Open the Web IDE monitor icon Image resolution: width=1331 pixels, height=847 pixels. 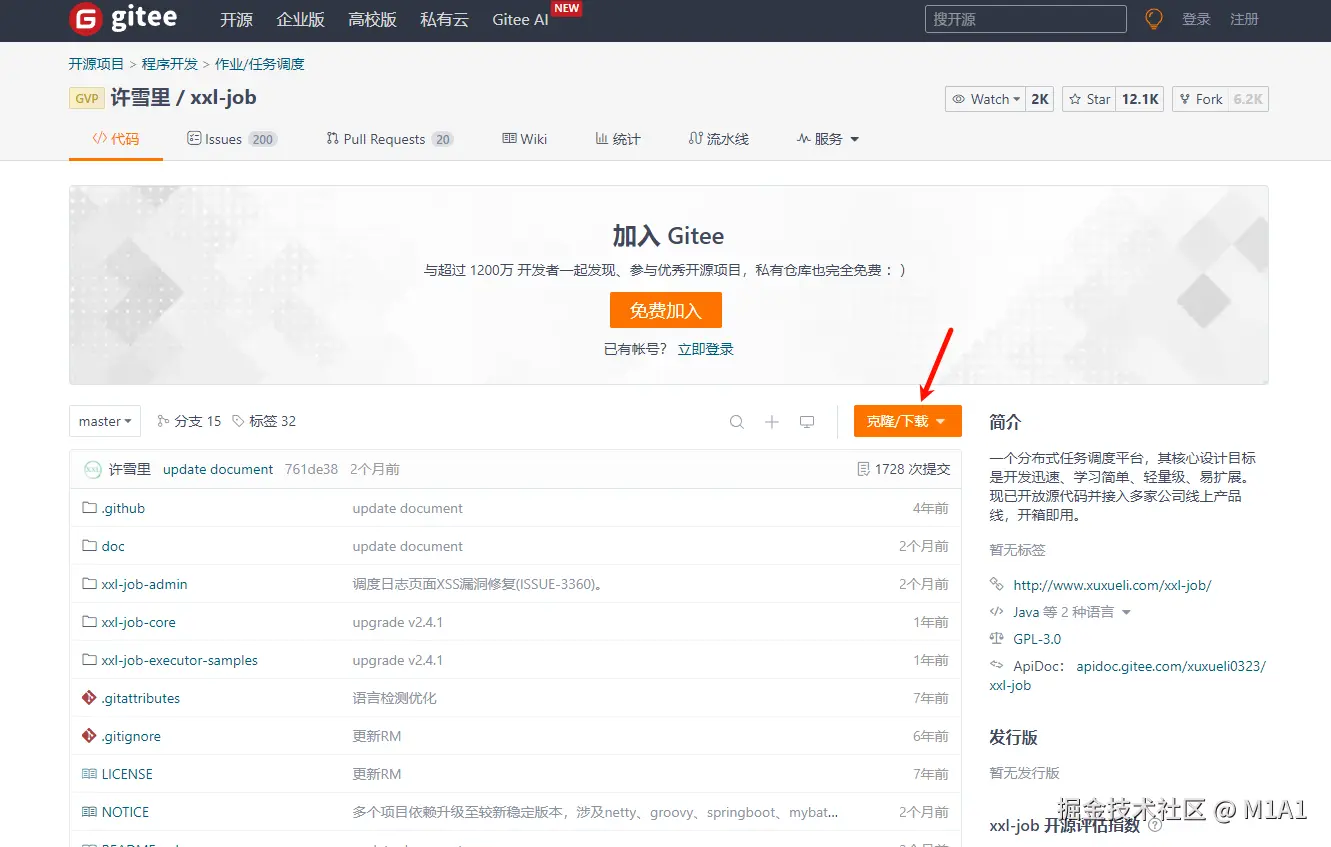(807, 422)
